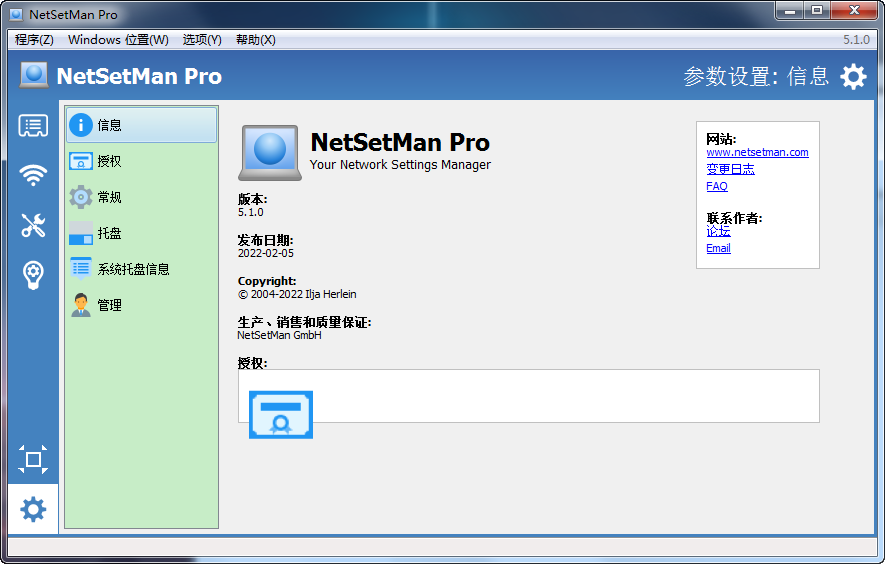Click the license certificate icon beside 授权 in the left settings list

click(81, 161)
